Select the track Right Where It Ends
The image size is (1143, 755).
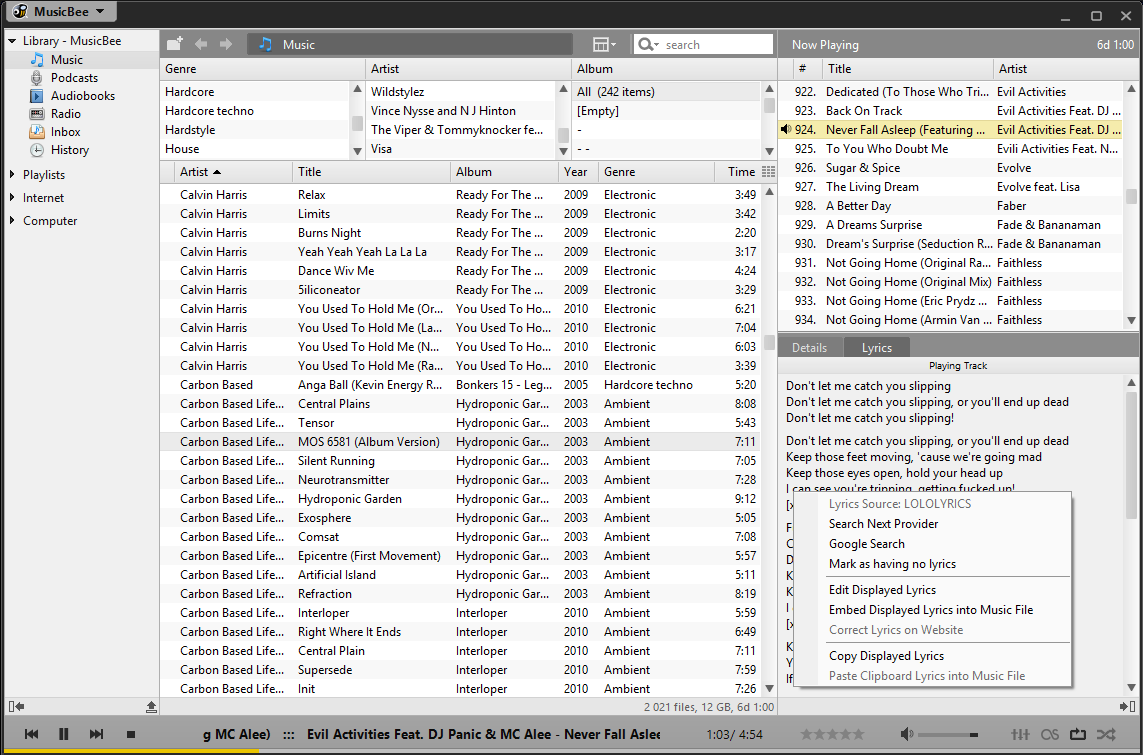(x=461, y=632)
